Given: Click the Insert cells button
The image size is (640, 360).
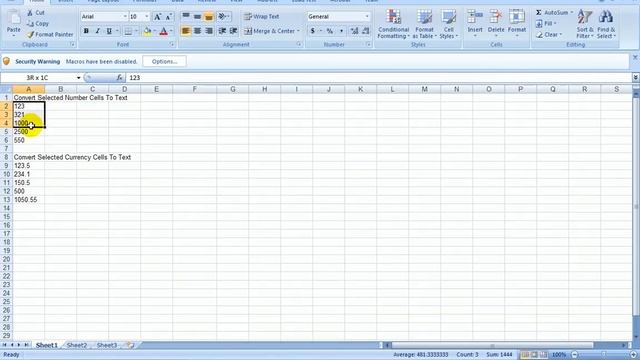Looking at the screenshot, I should point(475,24).
